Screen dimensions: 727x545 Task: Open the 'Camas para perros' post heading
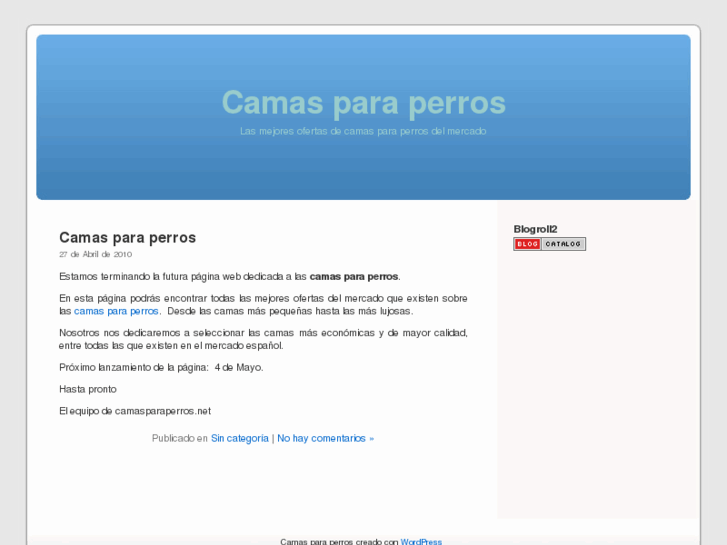point(128,237)
